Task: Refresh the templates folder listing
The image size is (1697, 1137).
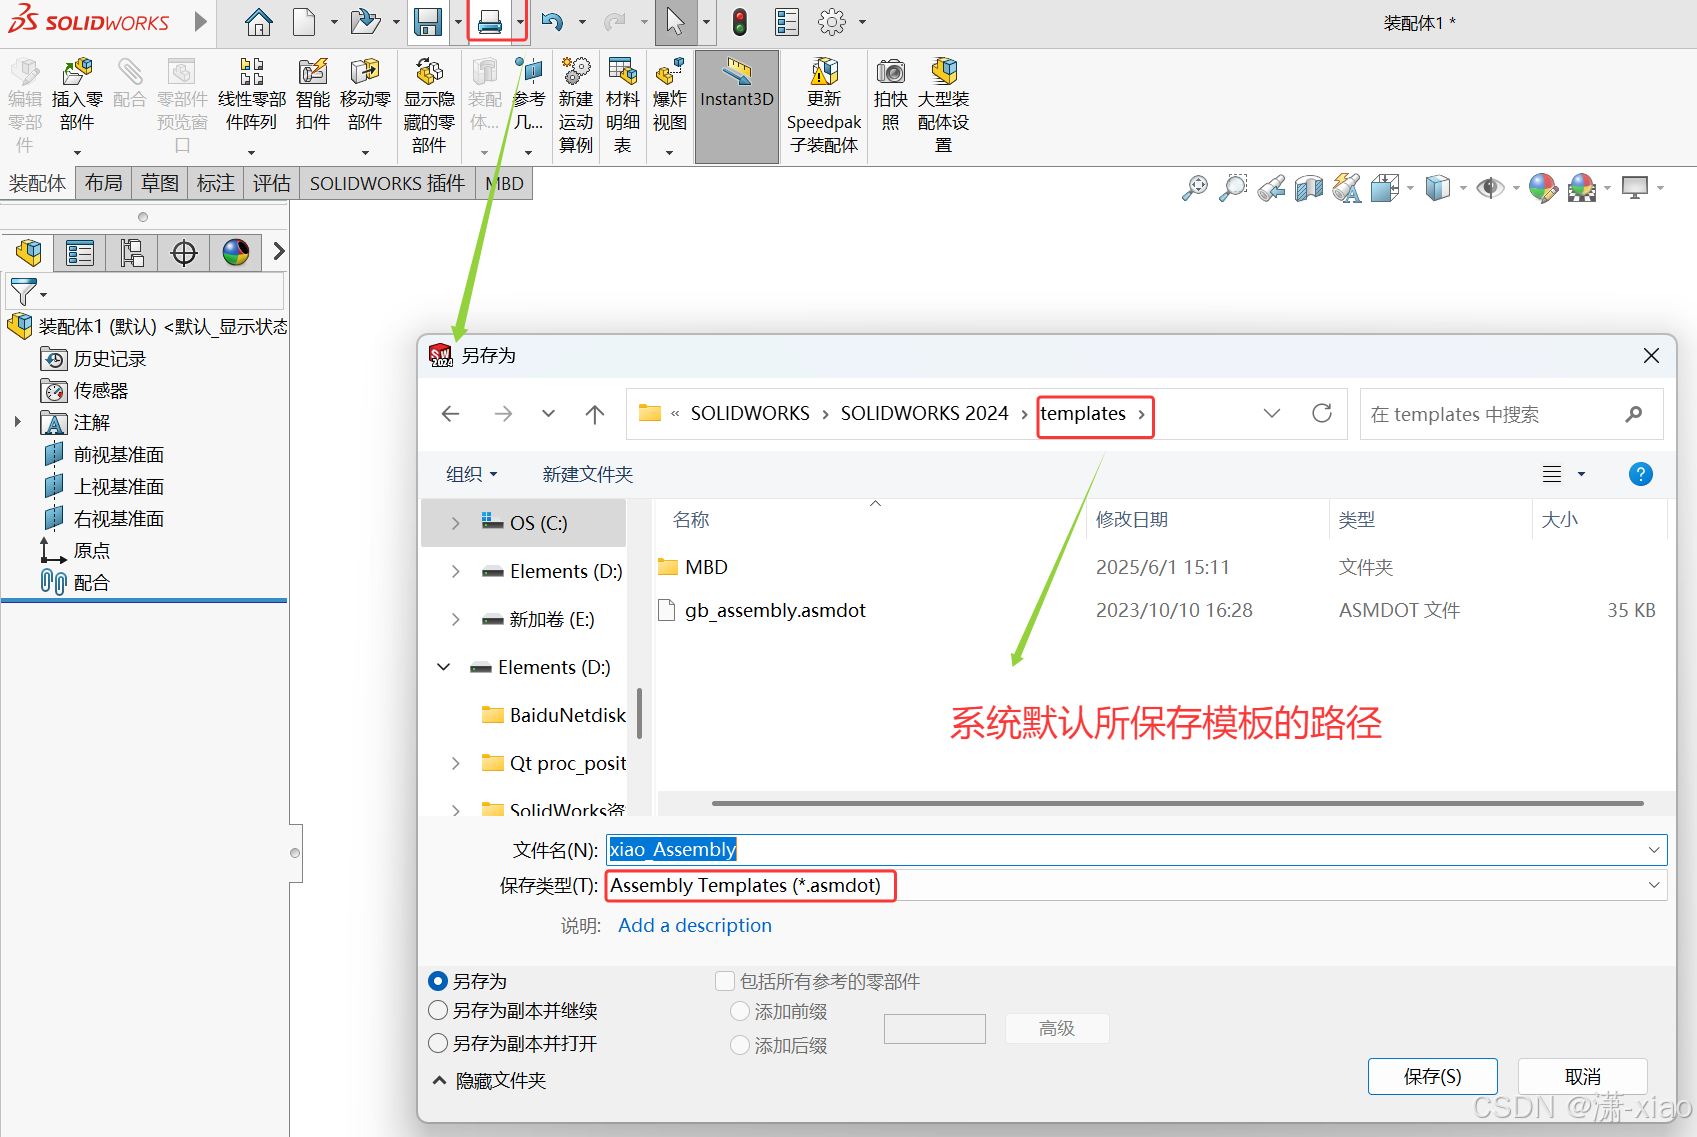Action: 1322,413
